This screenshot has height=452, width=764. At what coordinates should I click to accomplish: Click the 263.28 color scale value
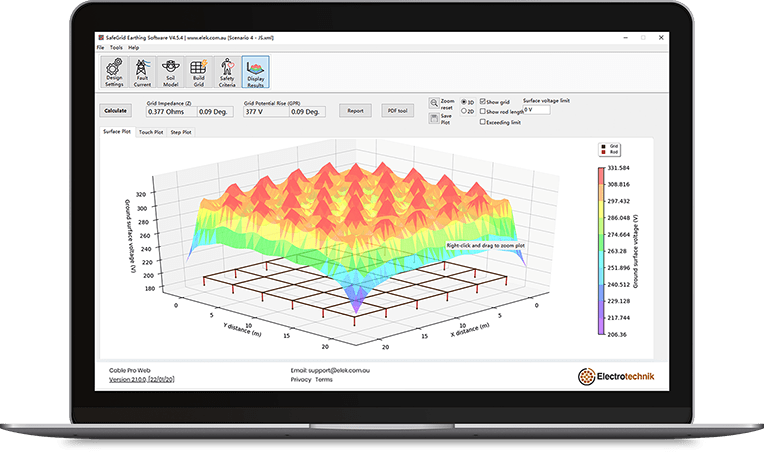[x=617, y=251]
